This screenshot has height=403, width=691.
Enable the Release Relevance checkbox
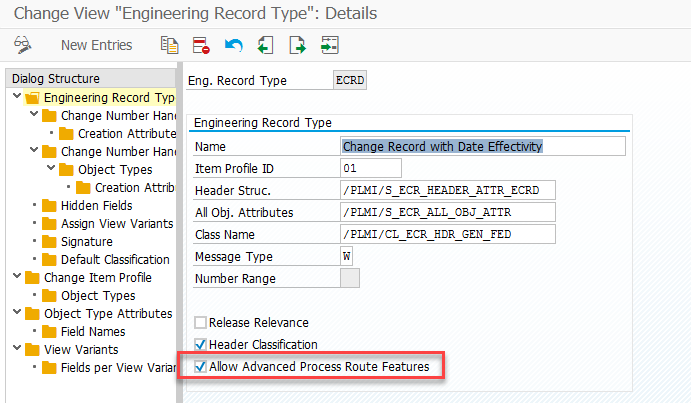201,323
